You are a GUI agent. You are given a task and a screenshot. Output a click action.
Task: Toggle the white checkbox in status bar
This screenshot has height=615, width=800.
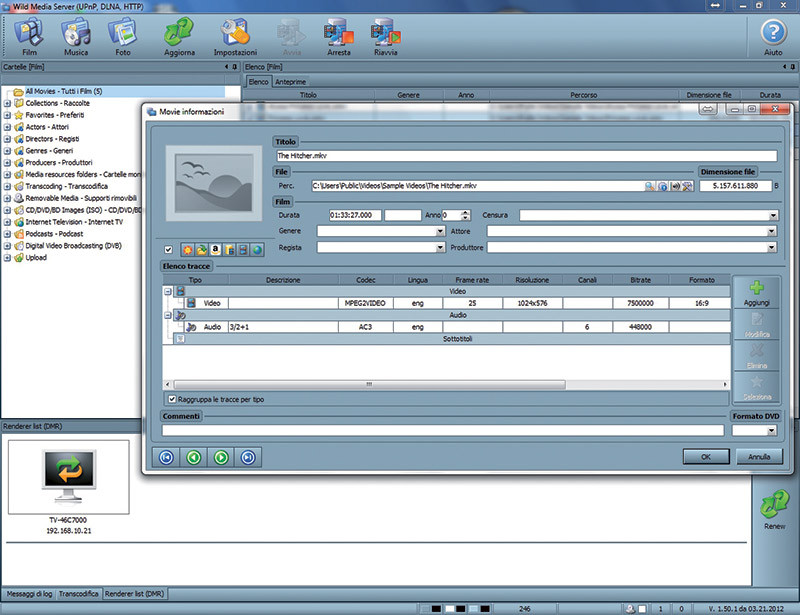(x=642, y=609)
